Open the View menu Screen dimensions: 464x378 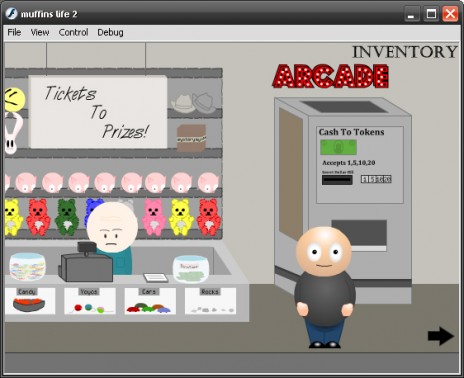[x=40, y=32]
